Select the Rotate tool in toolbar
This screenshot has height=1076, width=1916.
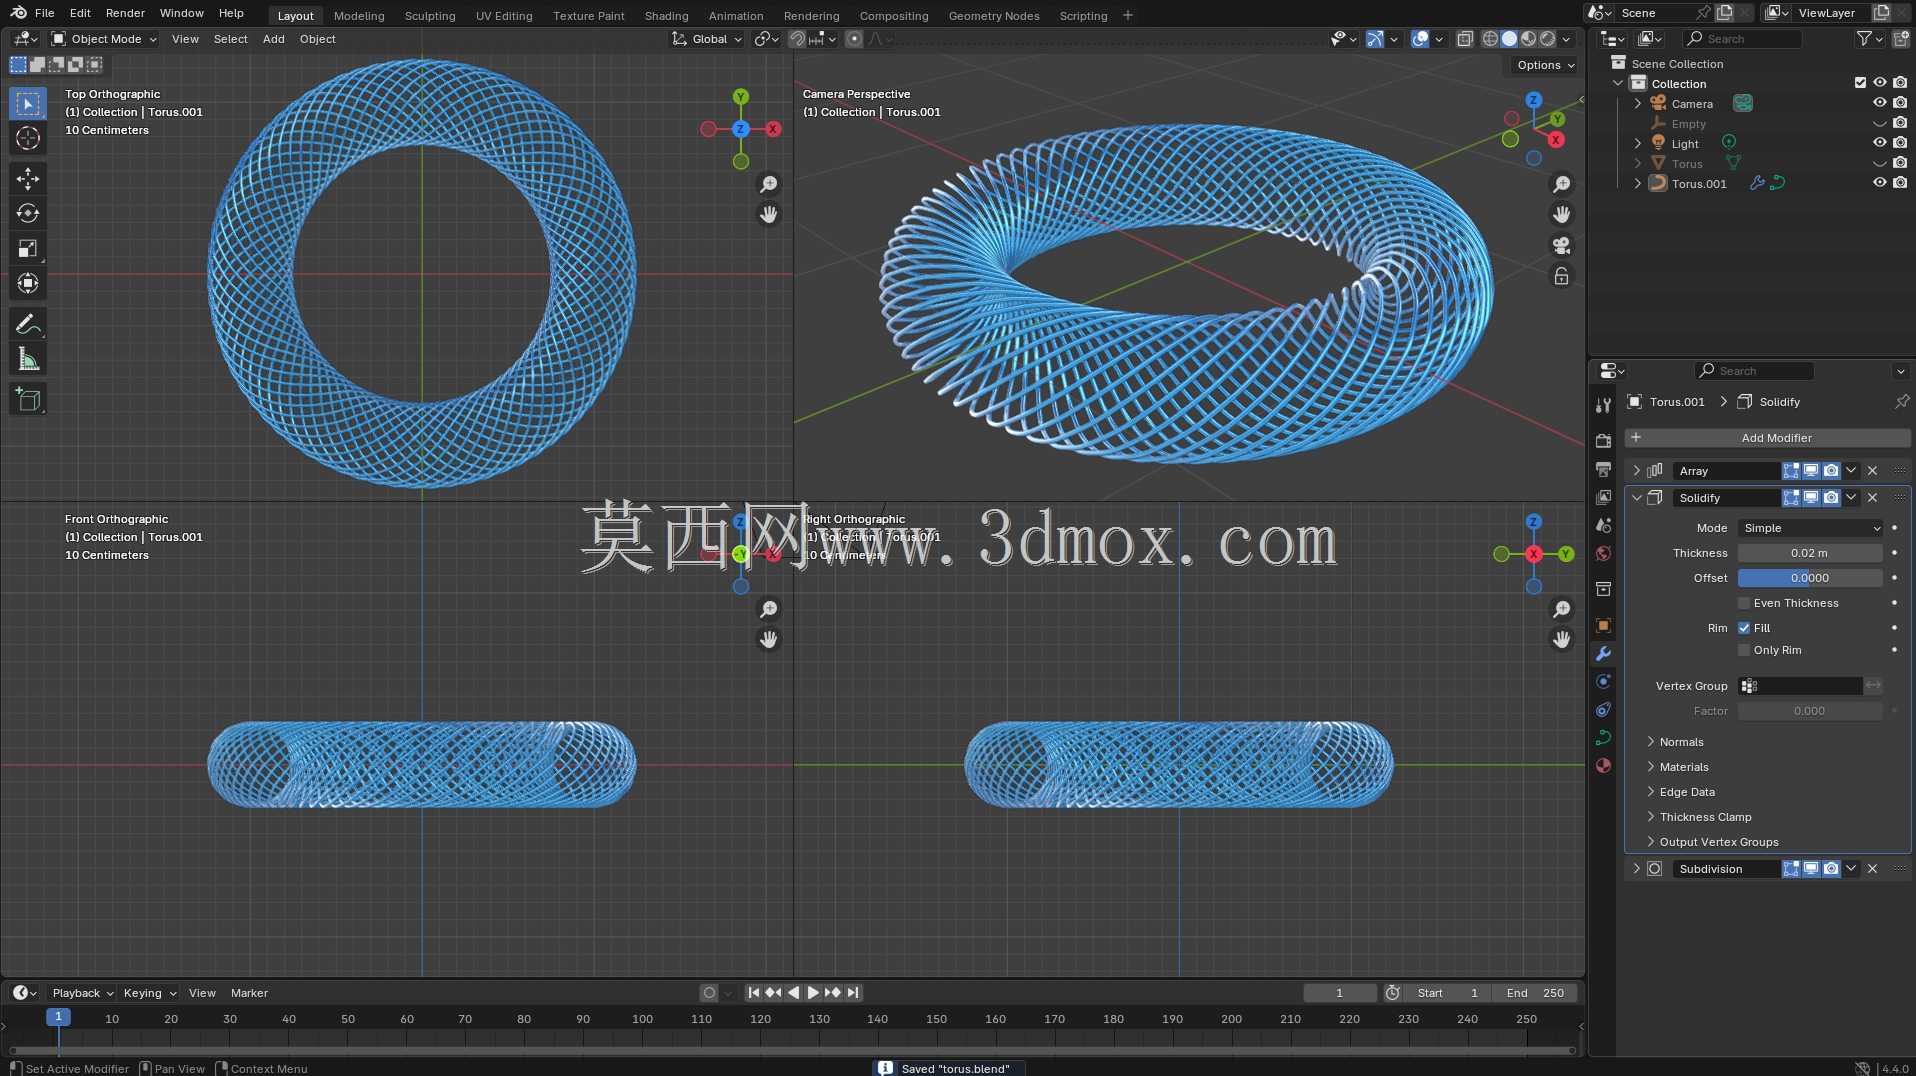pos(28,213)
